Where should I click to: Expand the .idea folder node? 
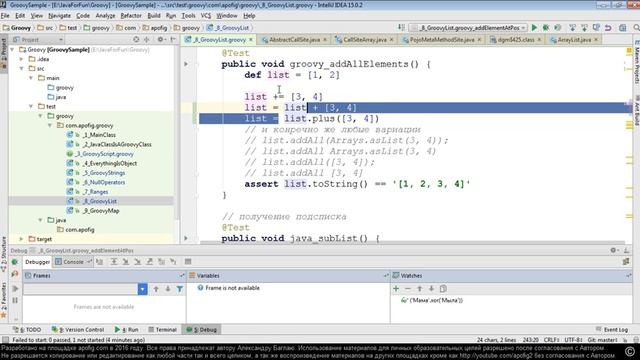click(22, 59)
